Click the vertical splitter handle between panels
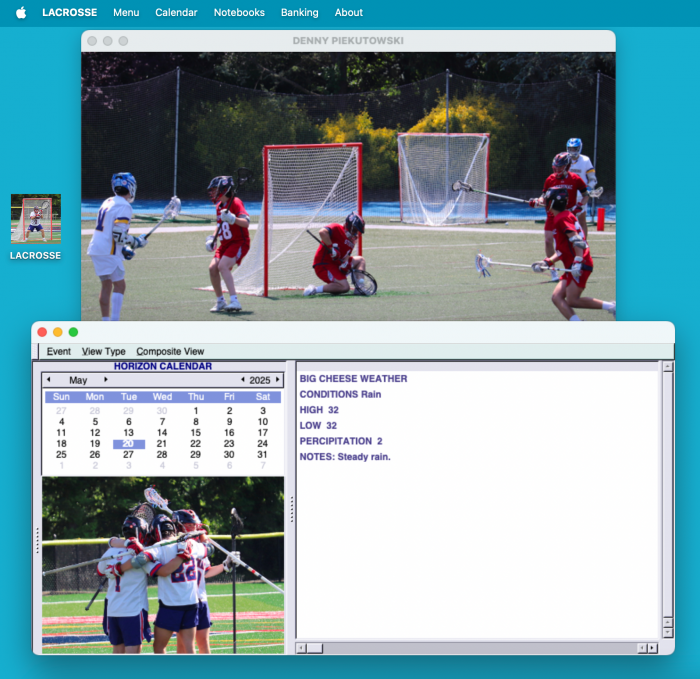This screenshot has height=679, width=700. pyautogui.click(x=291, y=508)
